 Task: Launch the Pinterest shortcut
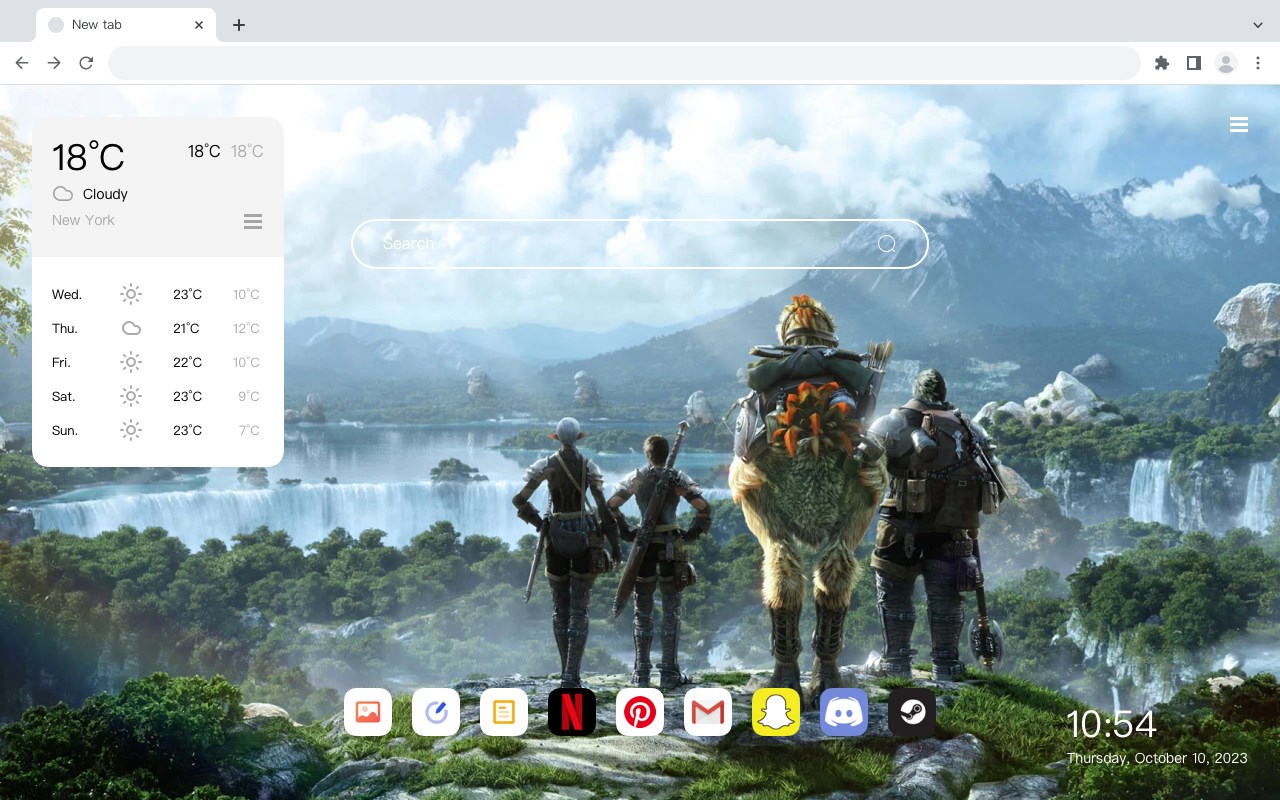[640, 712]
